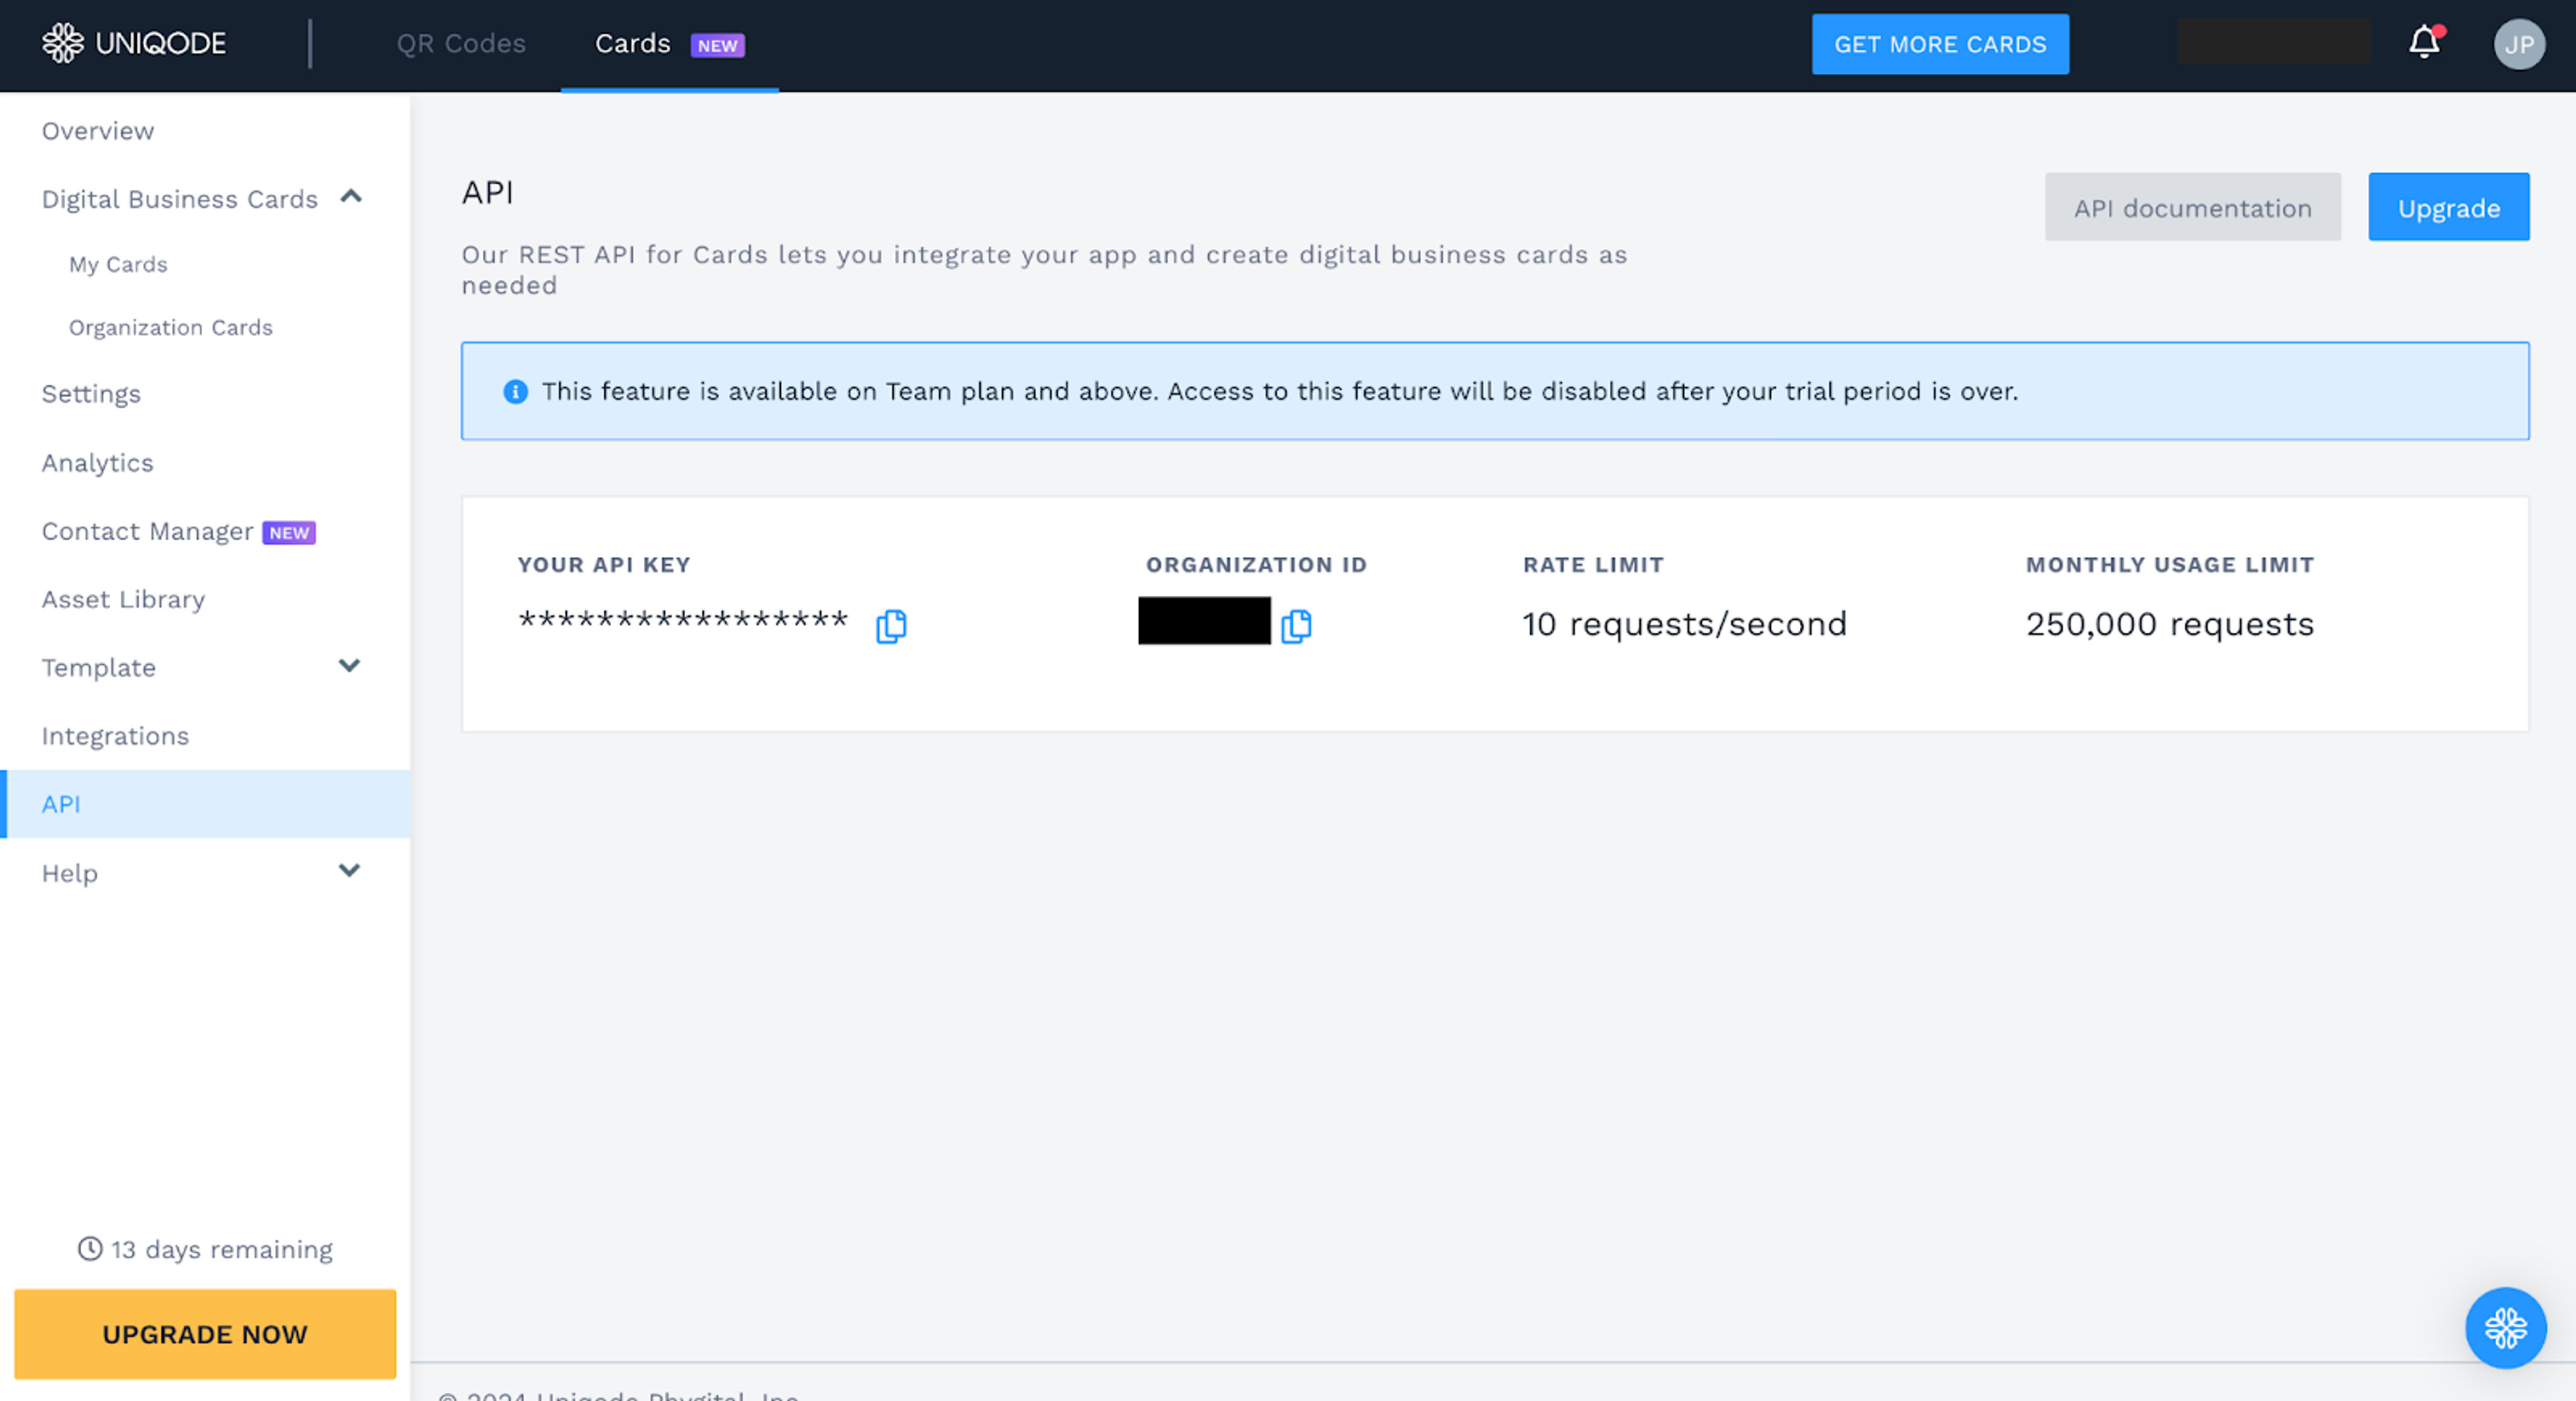
Task: Open the Asset Library page
Action: [x=123, y=599]
